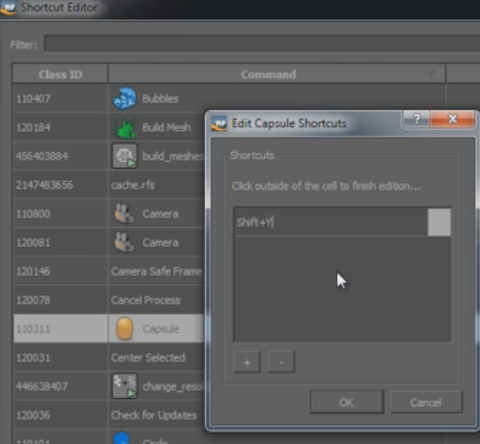Add a new shortcut with the plus button
The width and height of the screenshot is (480, 444).
click(247, 362)
